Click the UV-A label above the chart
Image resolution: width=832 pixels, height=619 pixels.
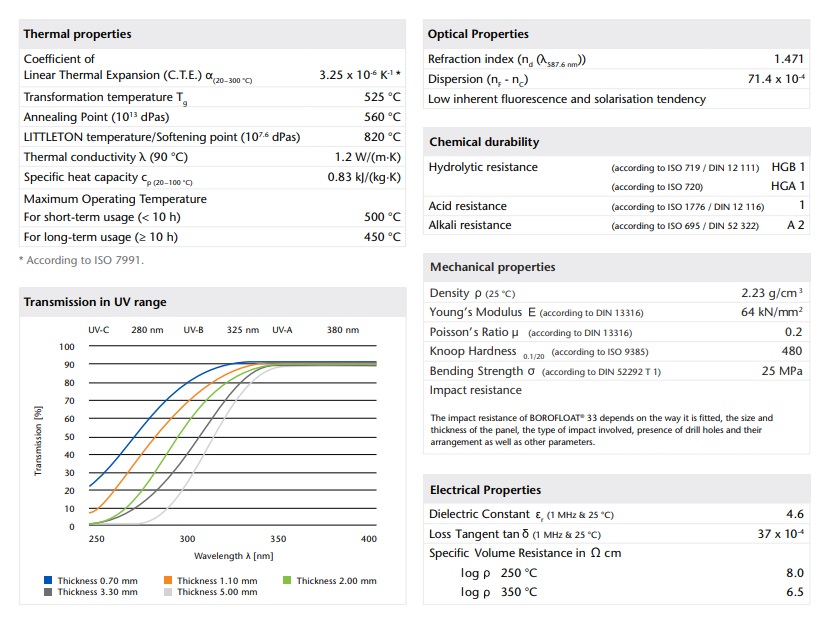click(282, 330)
